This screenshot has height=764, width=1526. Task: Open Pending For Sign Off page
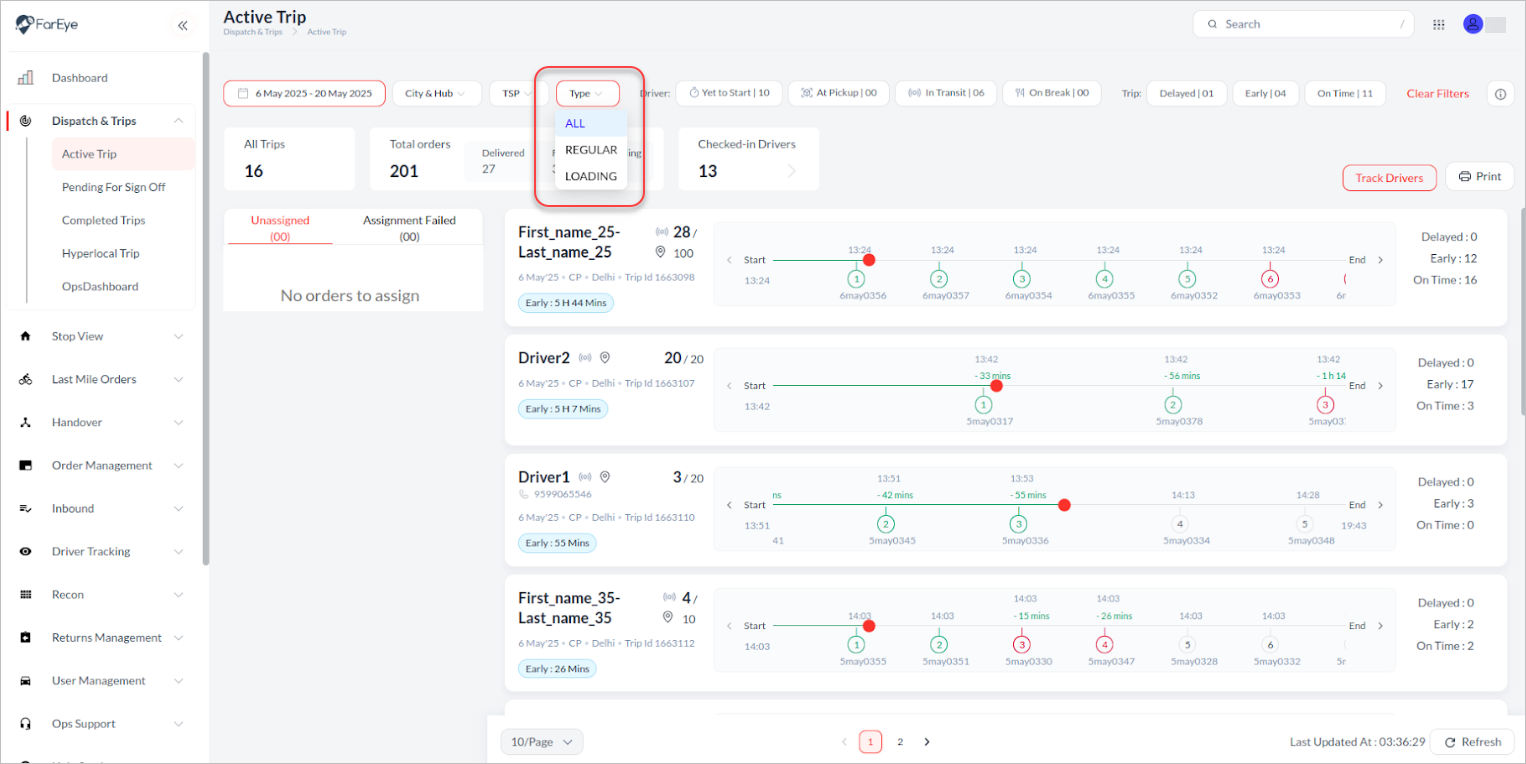[114, 187]
